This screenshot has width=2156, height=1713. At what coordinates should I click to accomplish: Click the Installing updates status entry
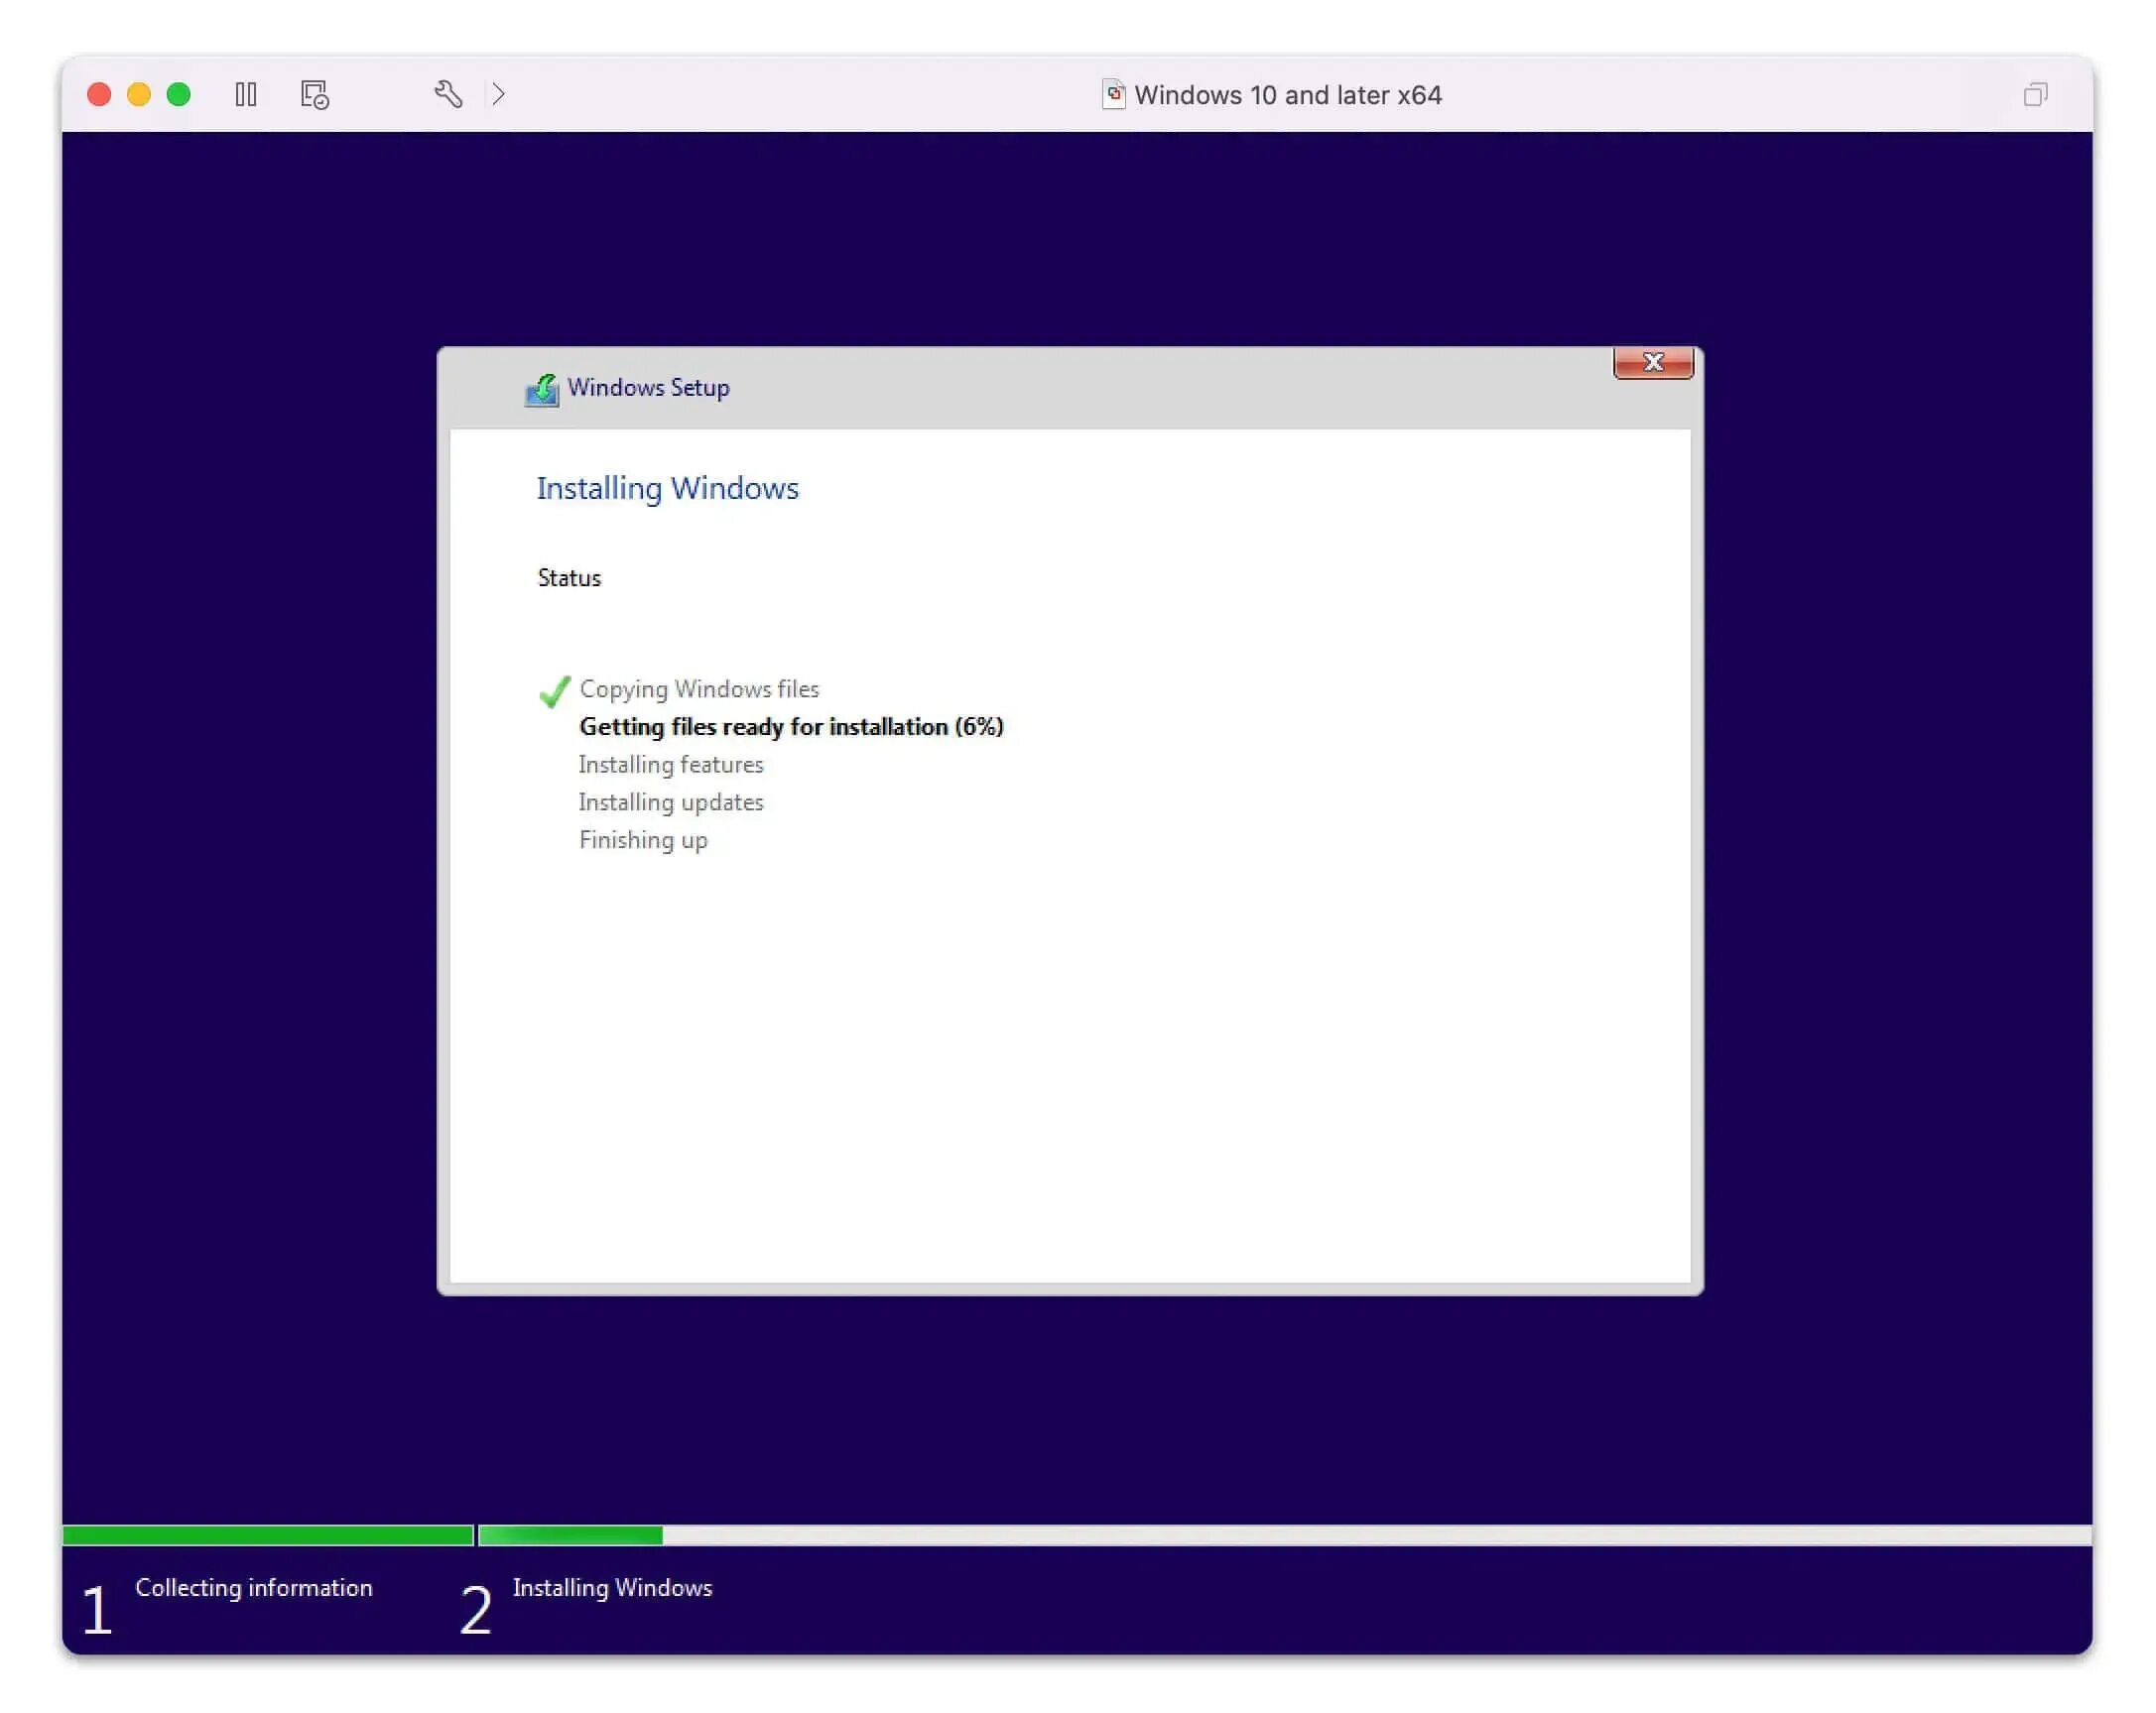click(x=670, y=802)
